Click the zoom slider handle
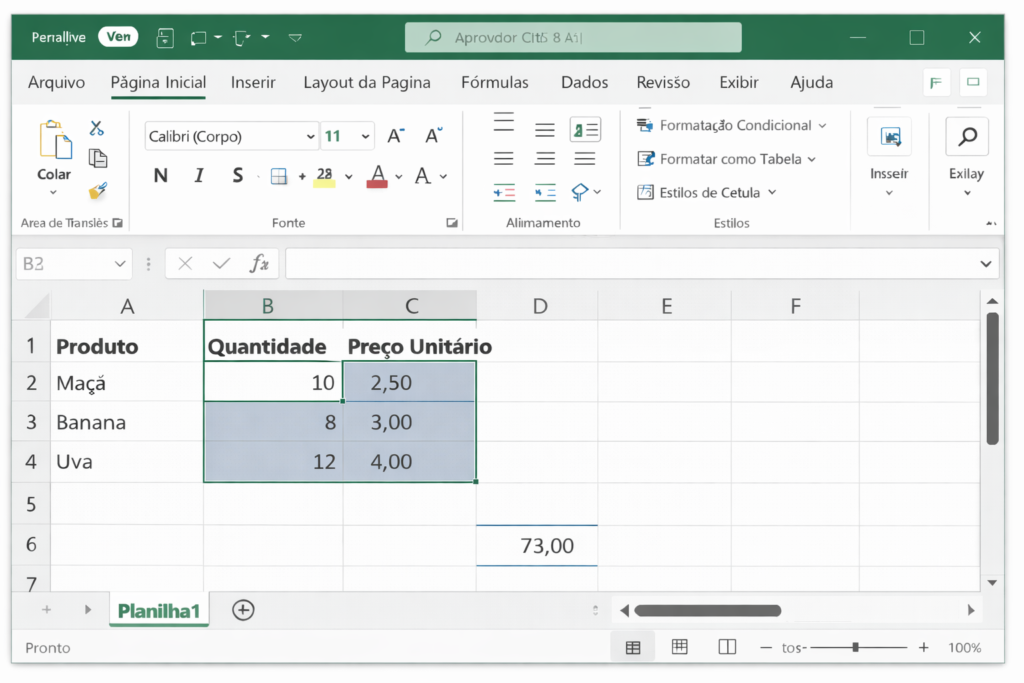 855,647
